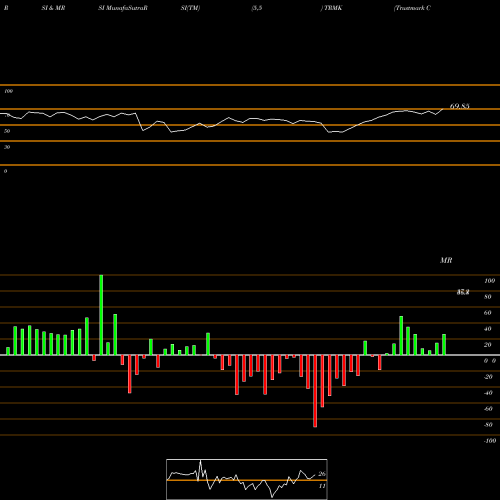Click the 26 value in mini chart

tap(322, 474)
